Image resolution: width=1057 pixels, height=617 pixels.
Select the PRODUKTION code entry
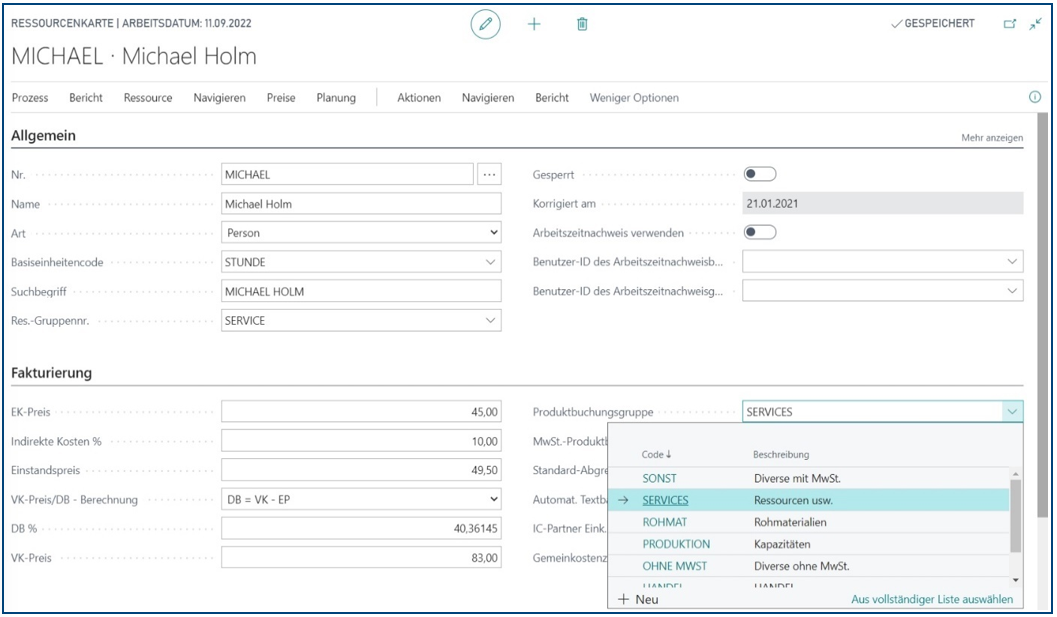[676, 544]
